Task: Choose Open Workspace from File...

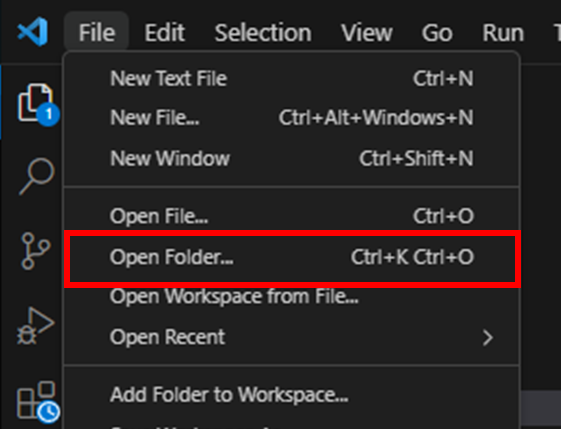Action: [x=292, y=297]
